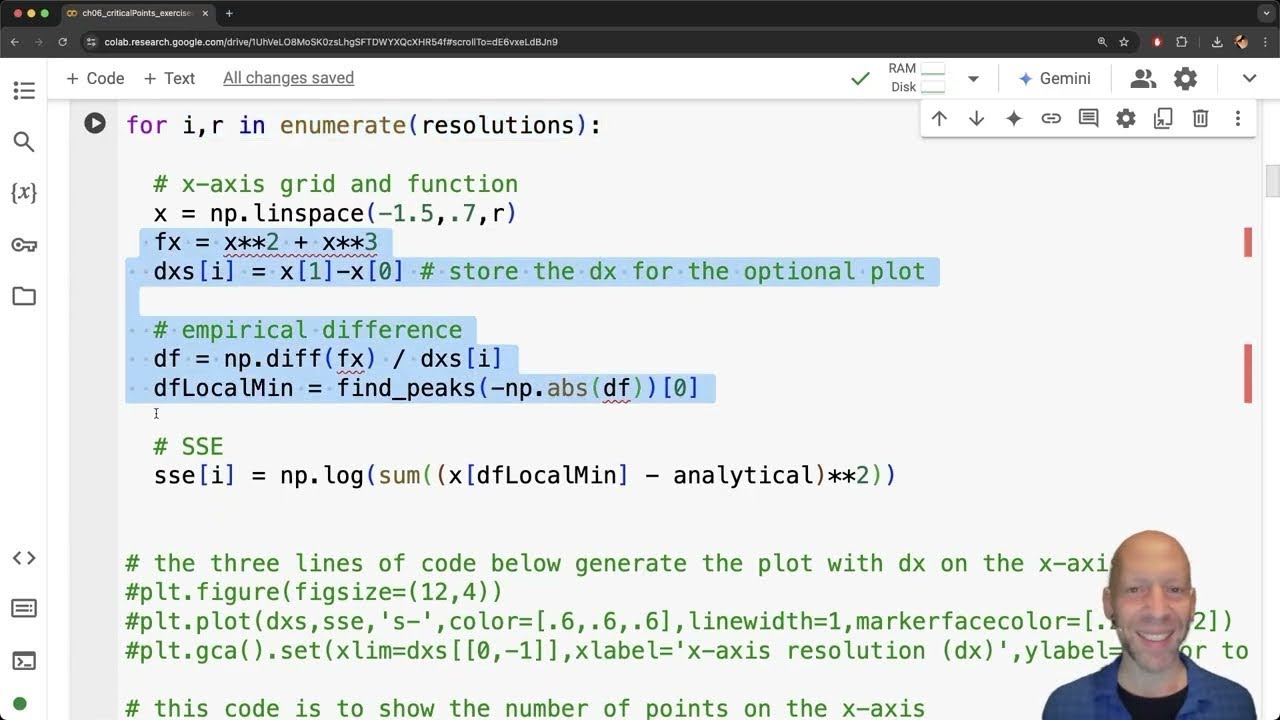The width and height of the screenshot is (1280, 720).
Task: Click the '# x-axis grid and function' comment
Action: [336, 184]
